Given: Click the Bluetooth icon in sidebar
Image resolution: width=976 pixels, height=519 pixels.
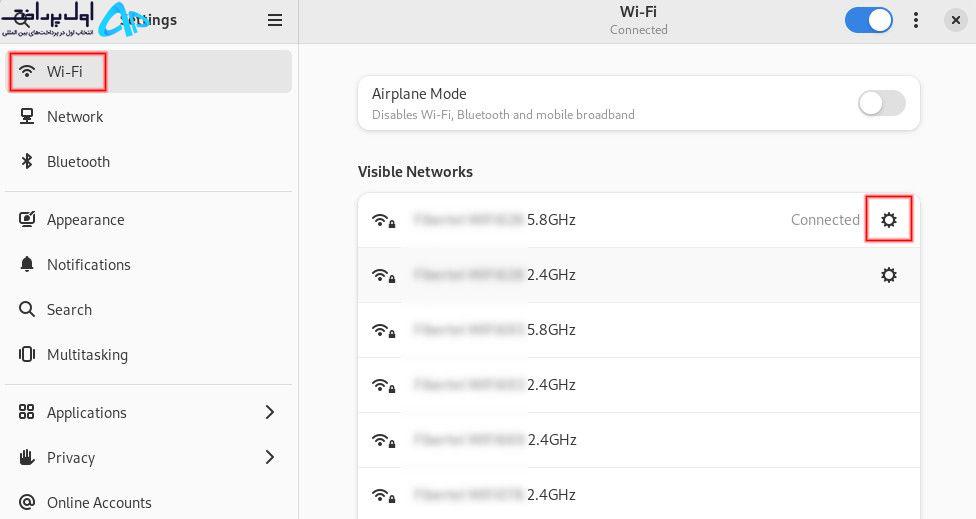Looking at the screenshot, I should 27,161.
